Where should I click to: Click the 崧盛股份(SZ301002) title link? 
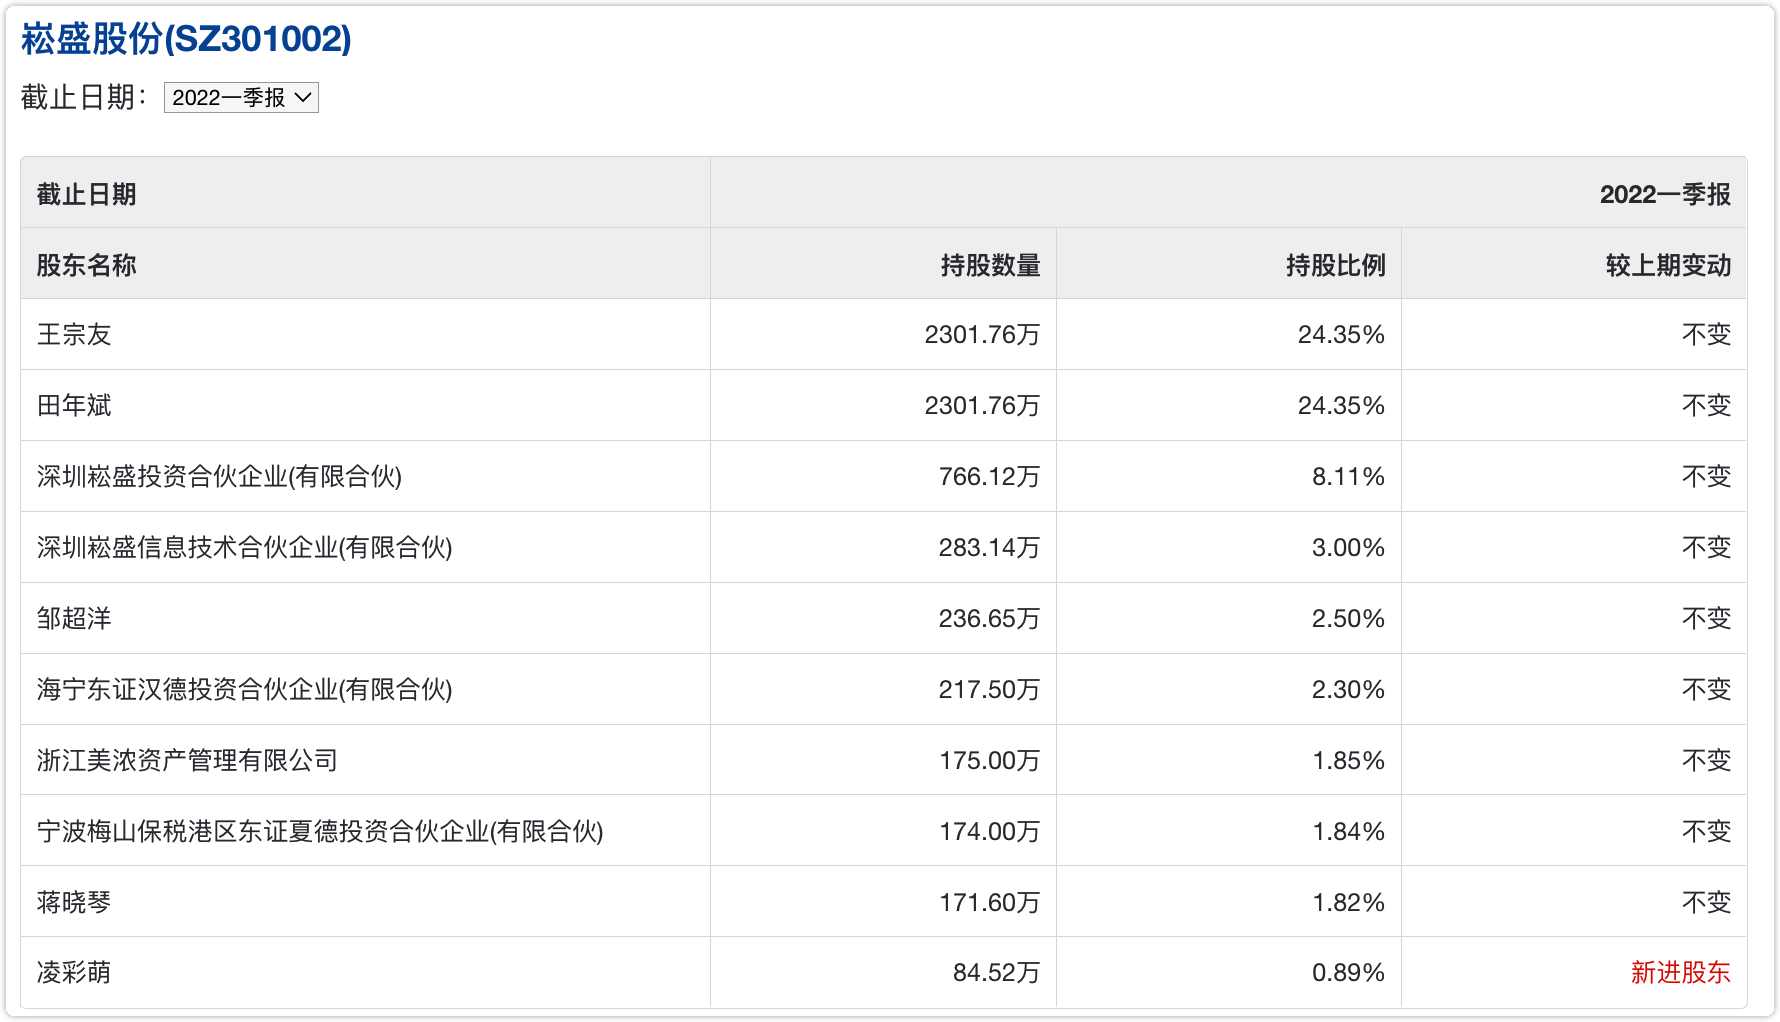click(x=186, y=40)
